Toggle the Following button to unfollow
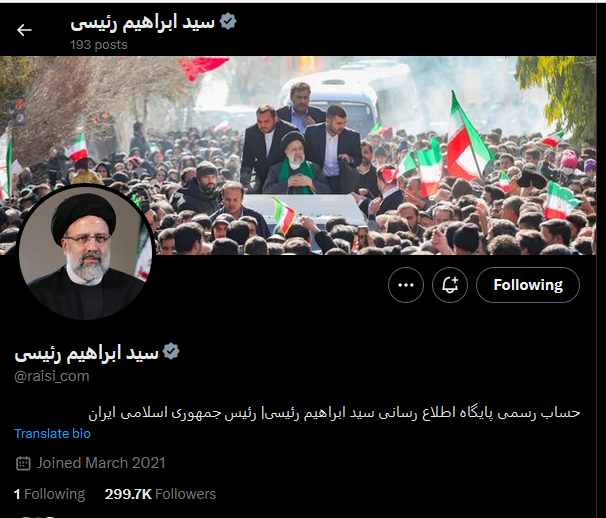 point(528,285)
